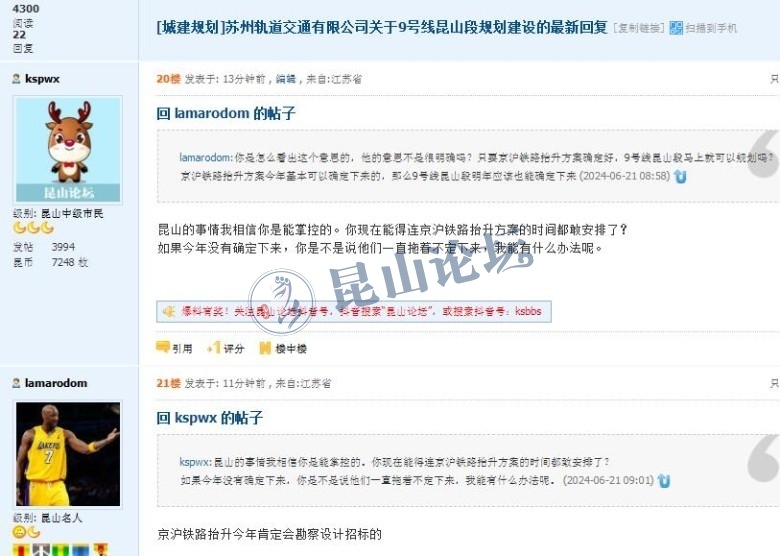The height and width of the screenshot is (556, 780).
Task: Click the lamarodom name in the quoted reply
Action: tap(204, 158)
